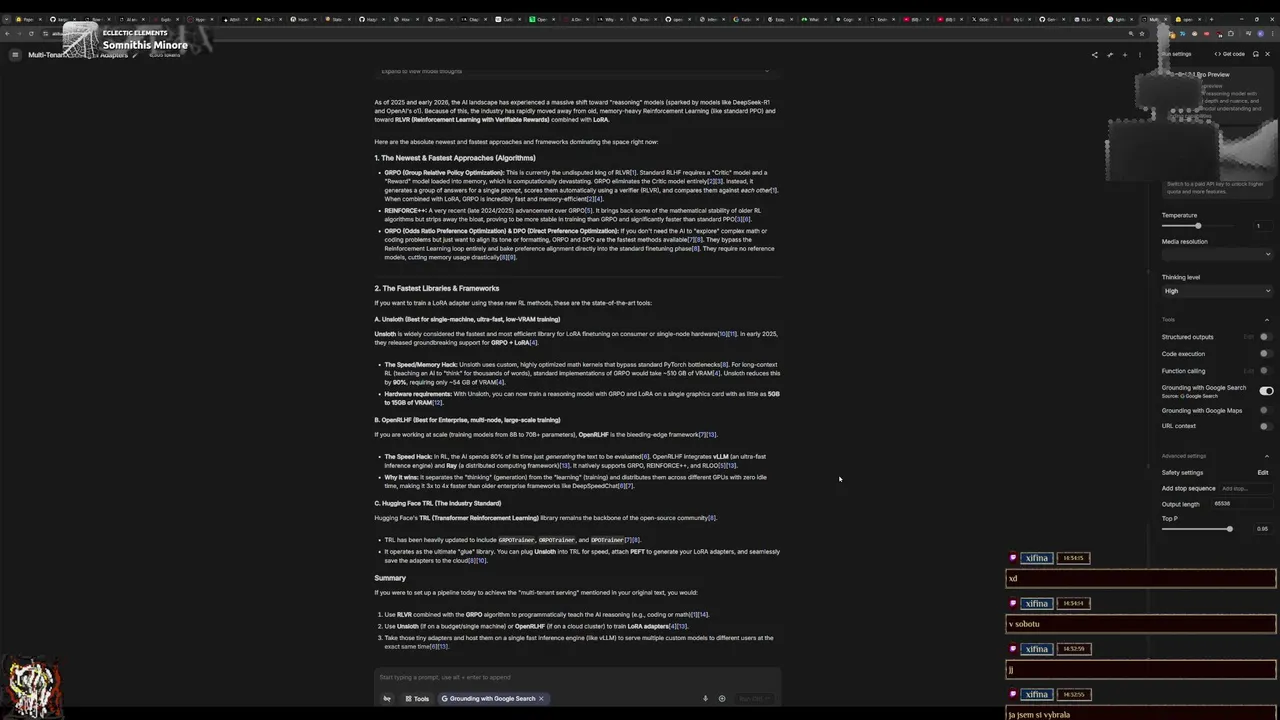The width and height of the screenshot is (1280, 720).
Task: Open the three-dot more options menu
Action: 1140,54
